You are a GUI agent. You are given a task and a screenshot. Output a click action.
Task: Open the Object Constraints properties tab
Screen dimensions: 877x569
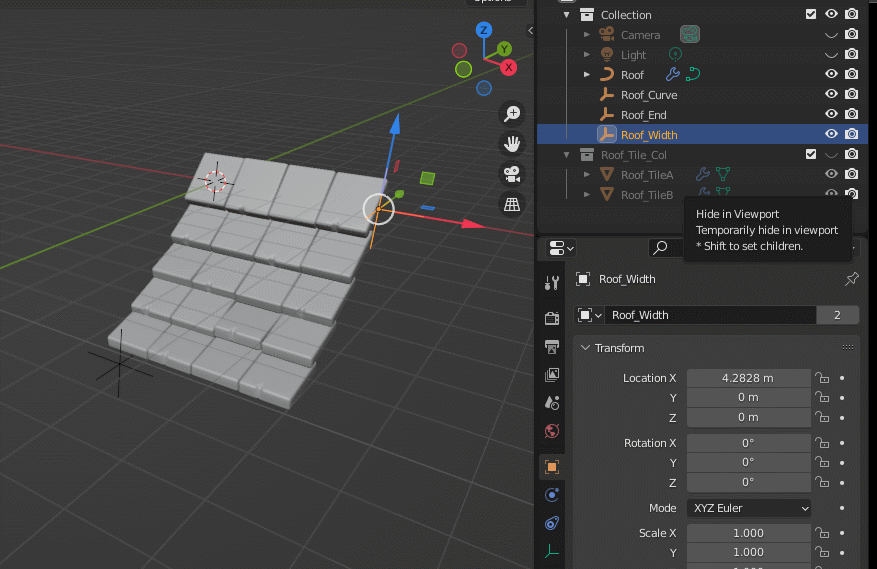coord(552,523)
